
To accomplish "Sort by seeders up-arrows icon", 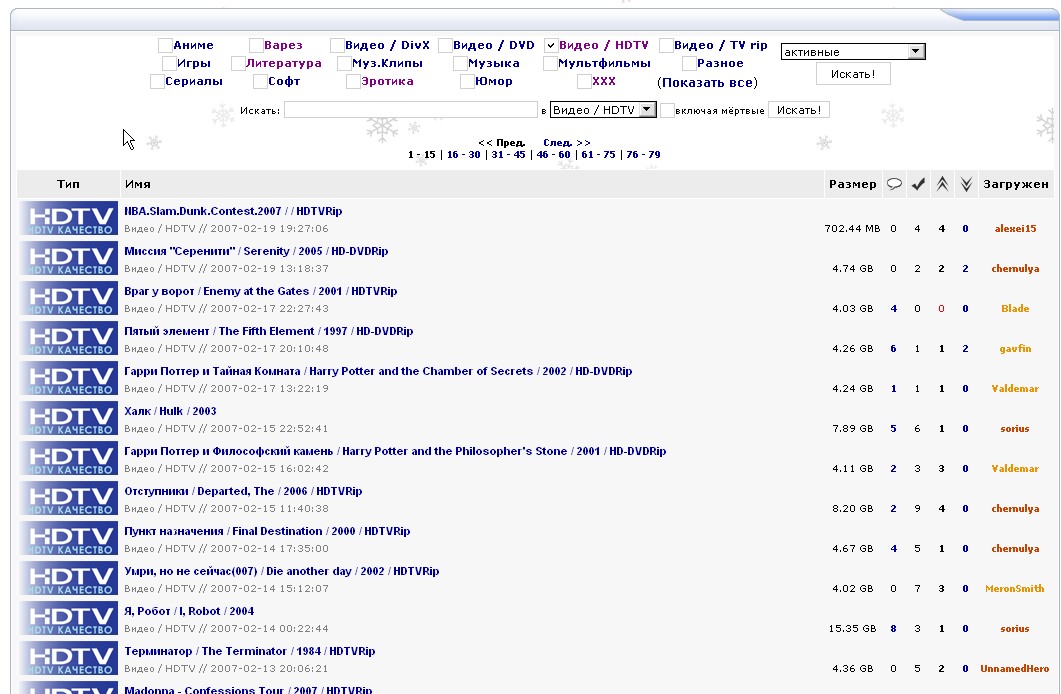I will (x=942, y=184).
